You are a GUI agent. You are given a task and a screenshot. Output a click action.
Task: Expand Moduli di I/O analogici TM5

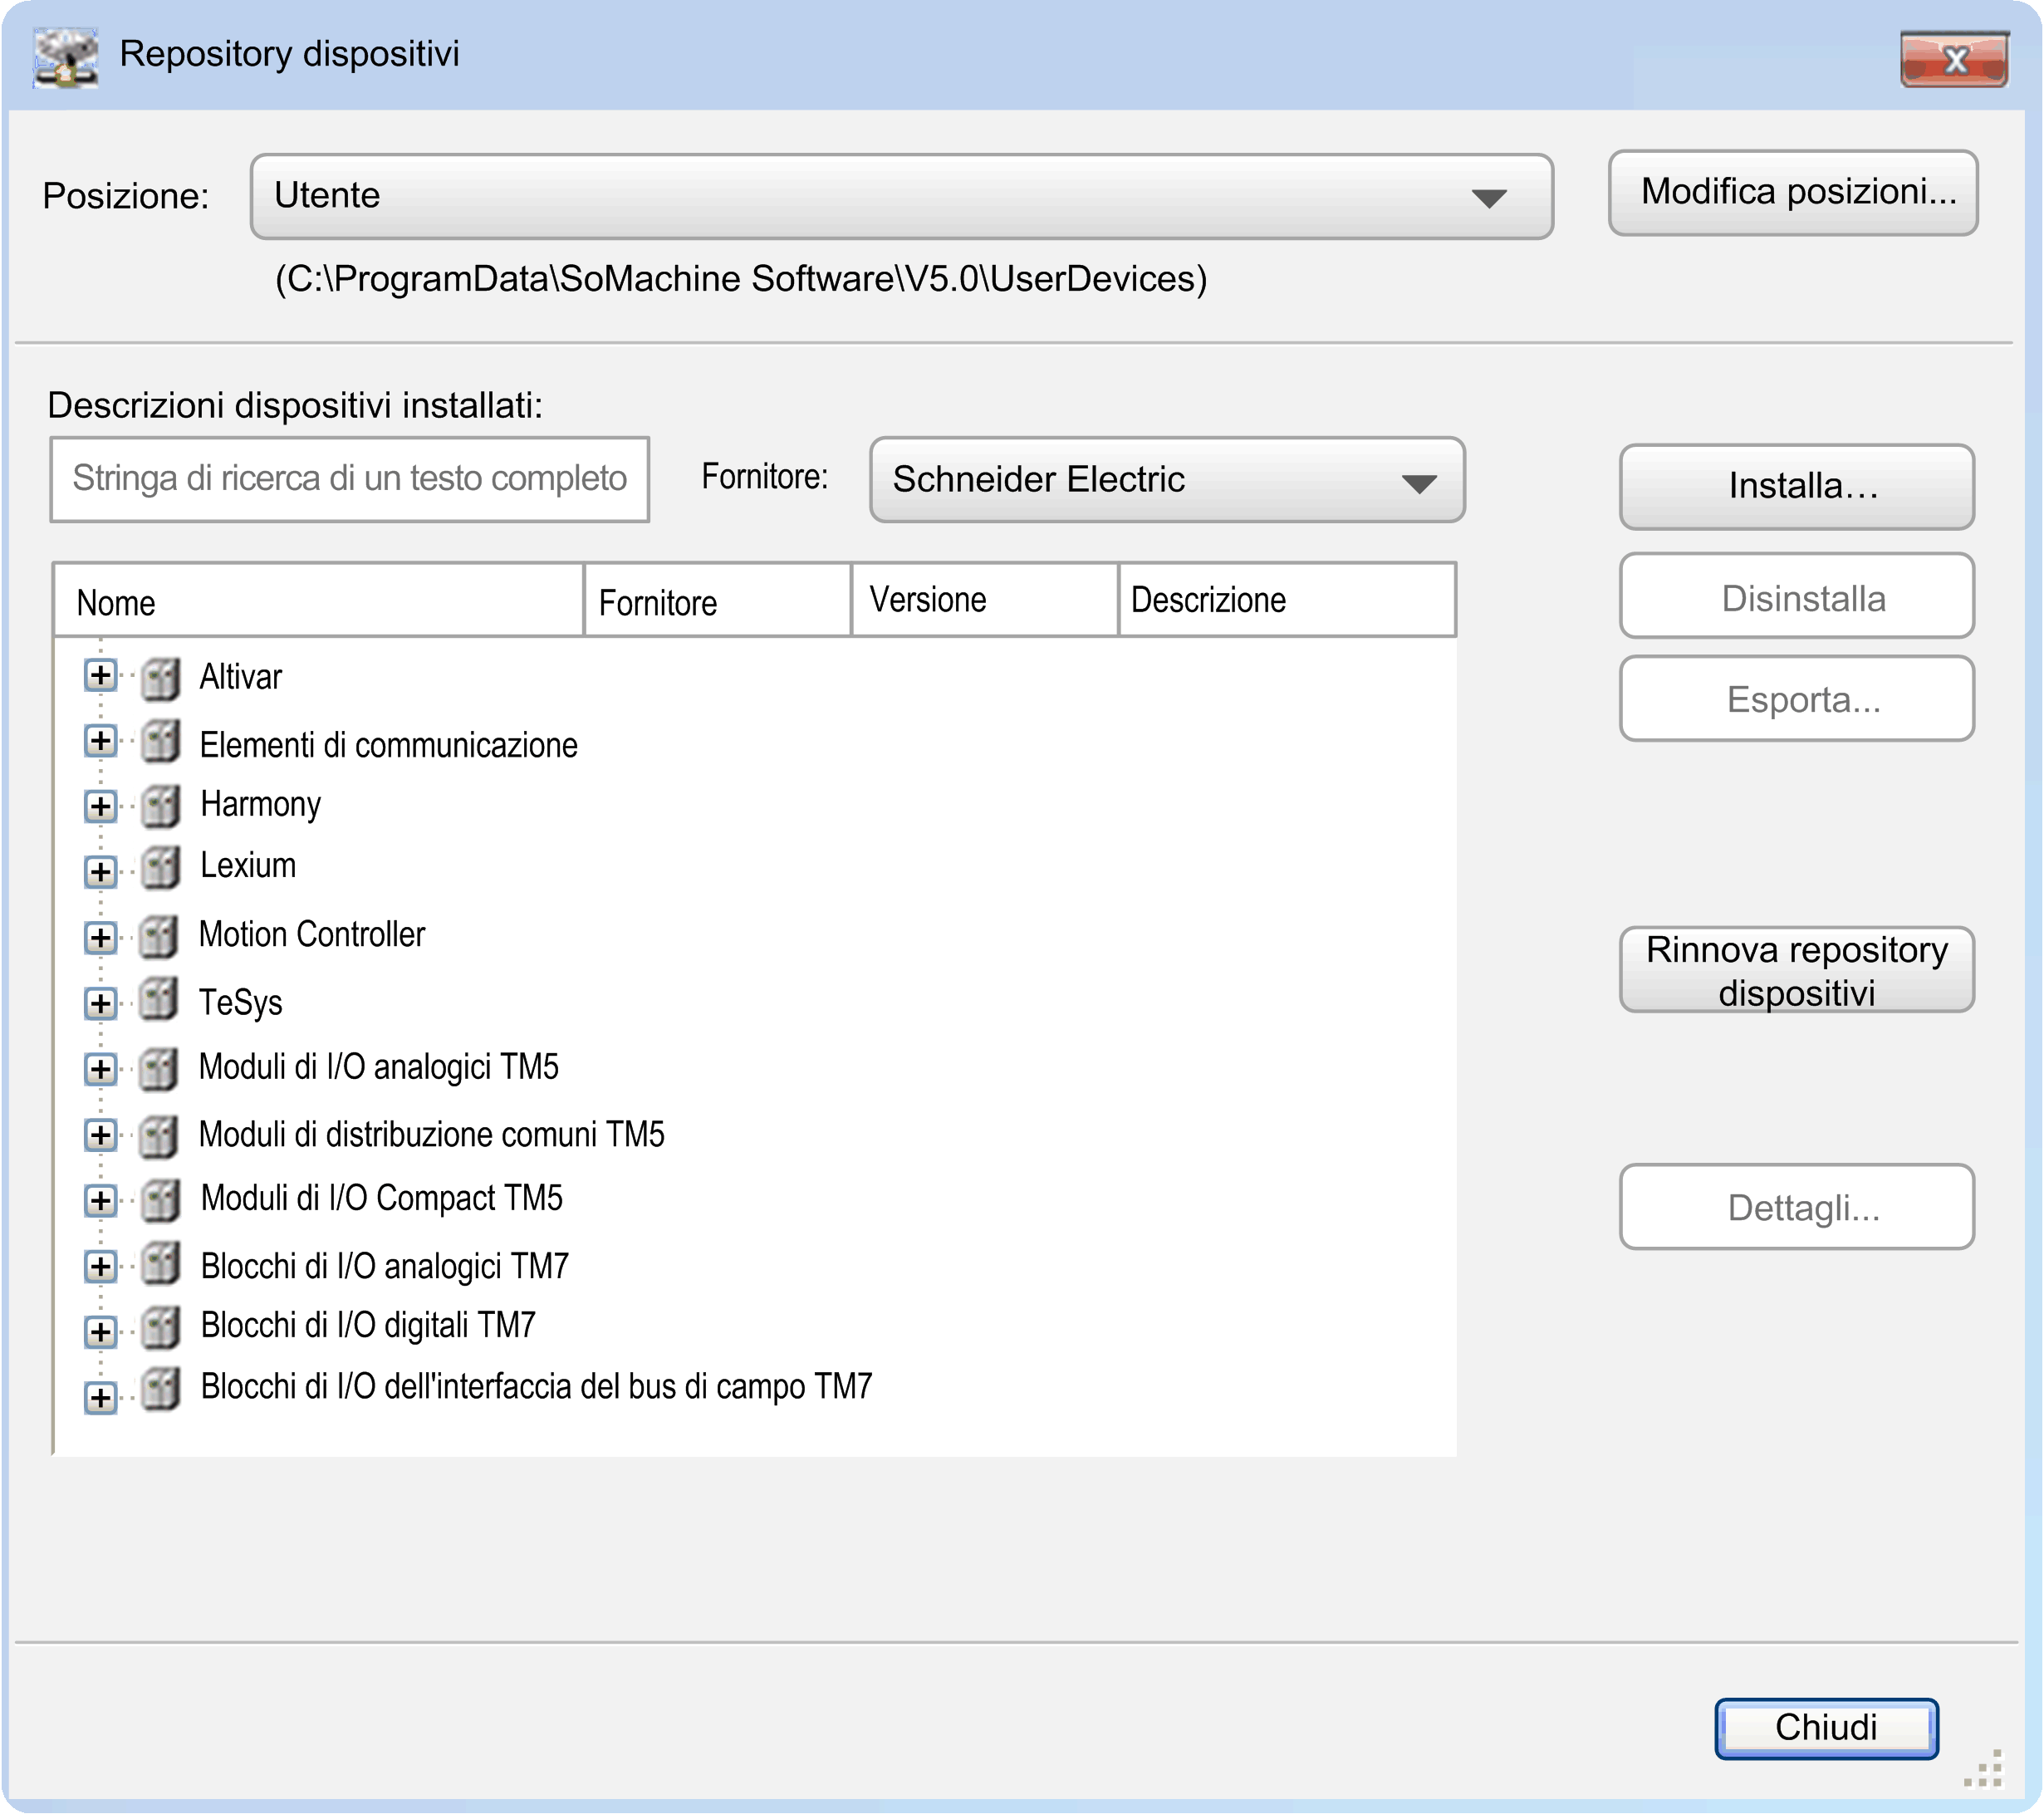pos(100,1069)
